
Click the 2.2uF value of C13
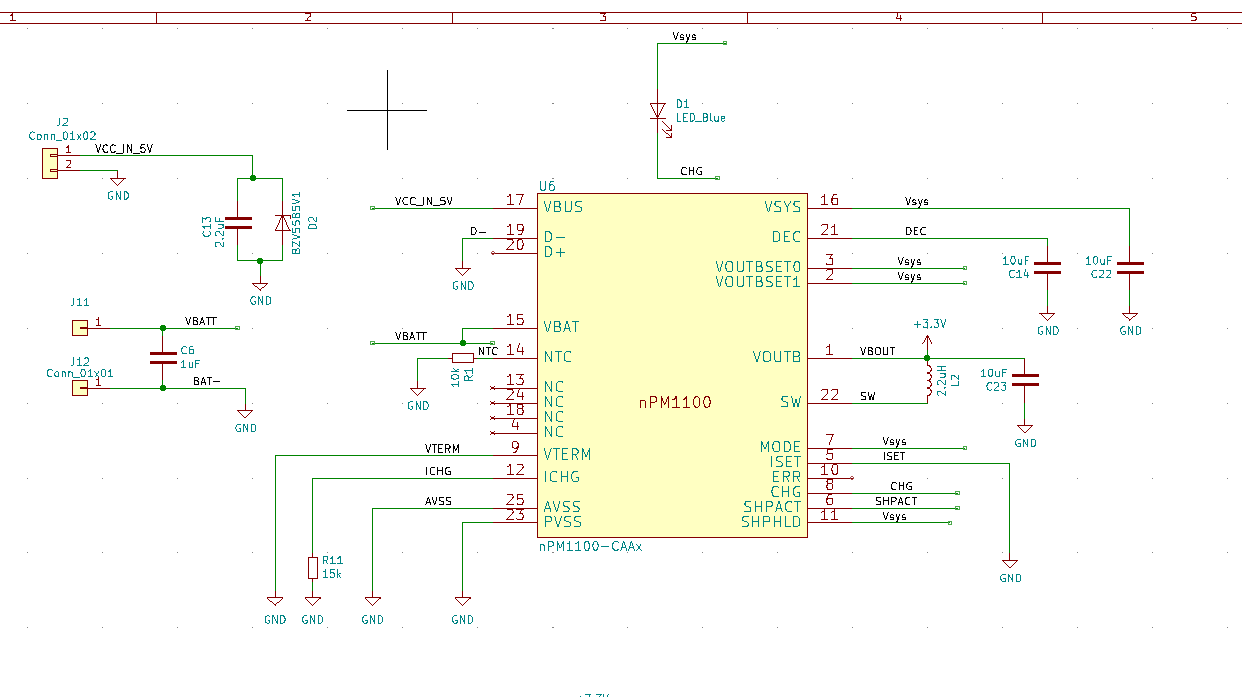[x=220, y=232]
